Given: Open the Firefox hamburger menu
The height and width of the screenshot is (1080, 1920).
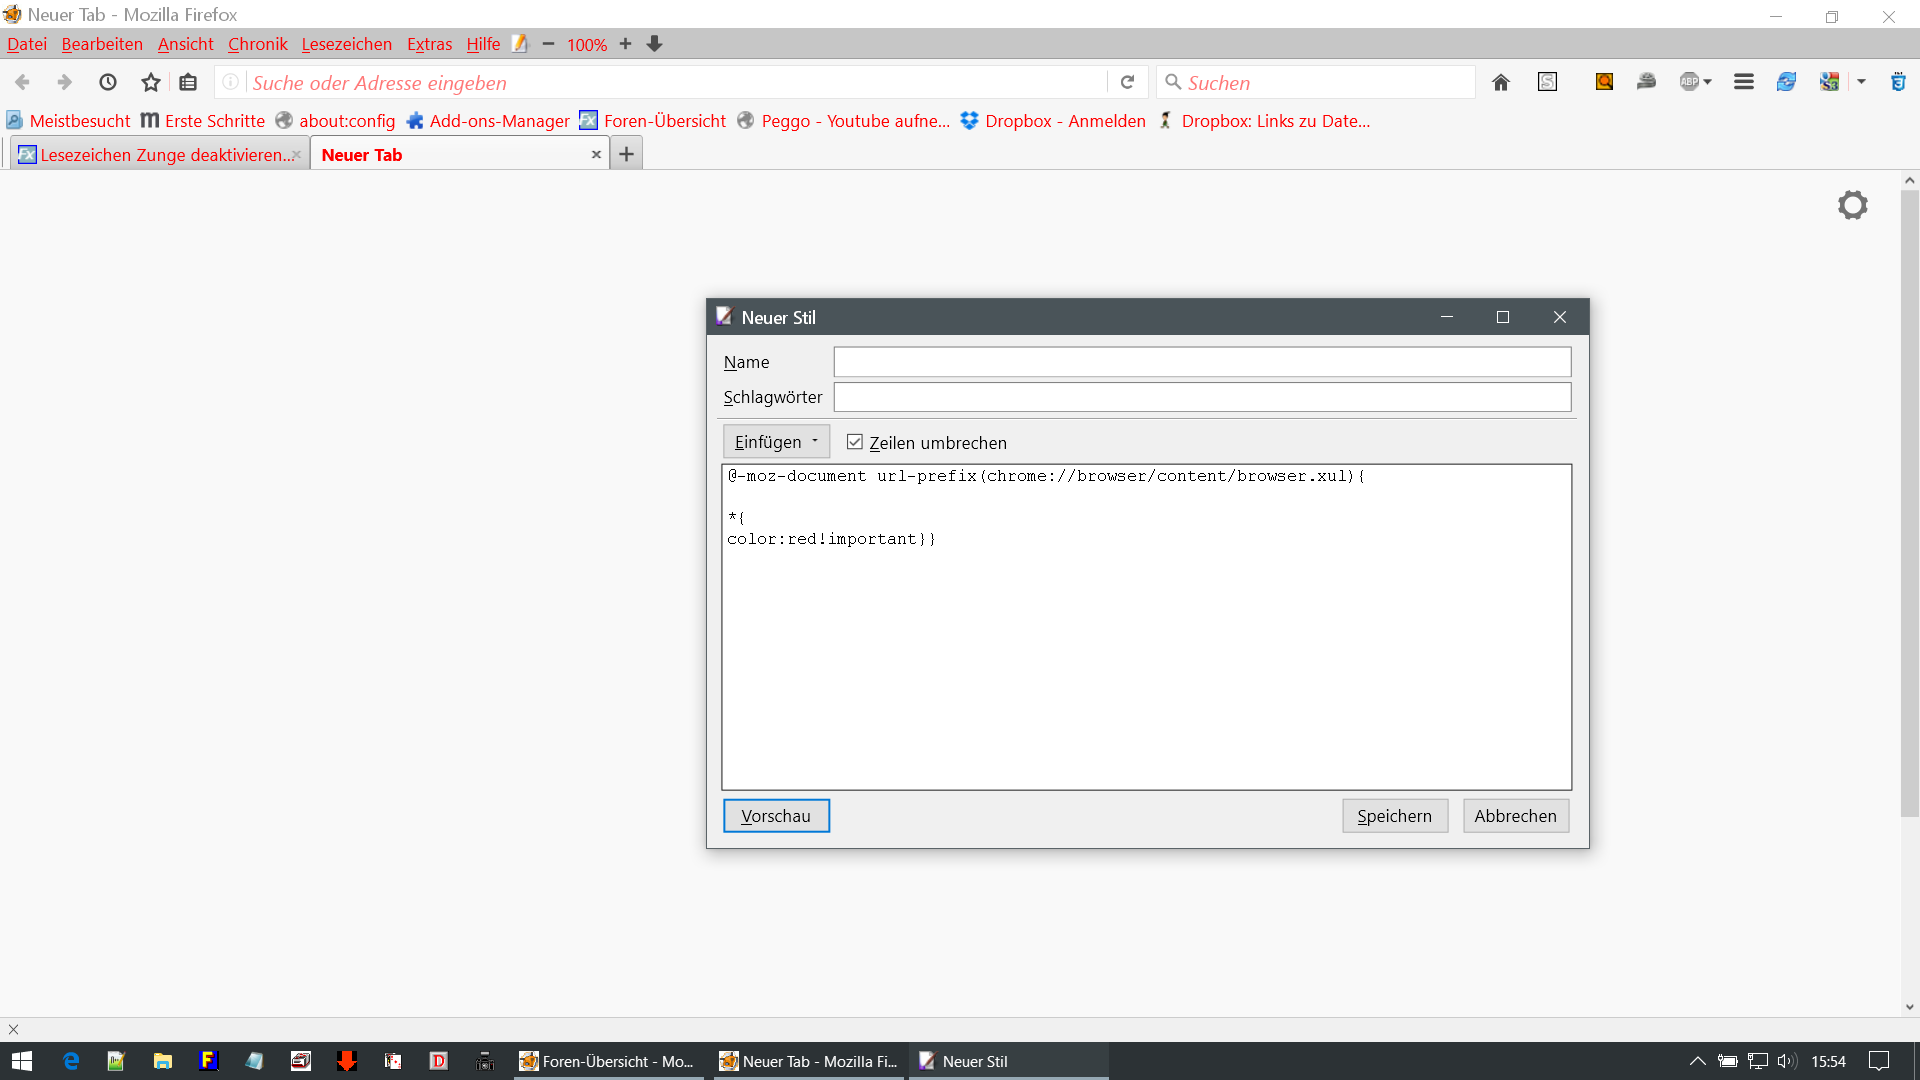Looking at the screenshot, I should pos(1743,83).
